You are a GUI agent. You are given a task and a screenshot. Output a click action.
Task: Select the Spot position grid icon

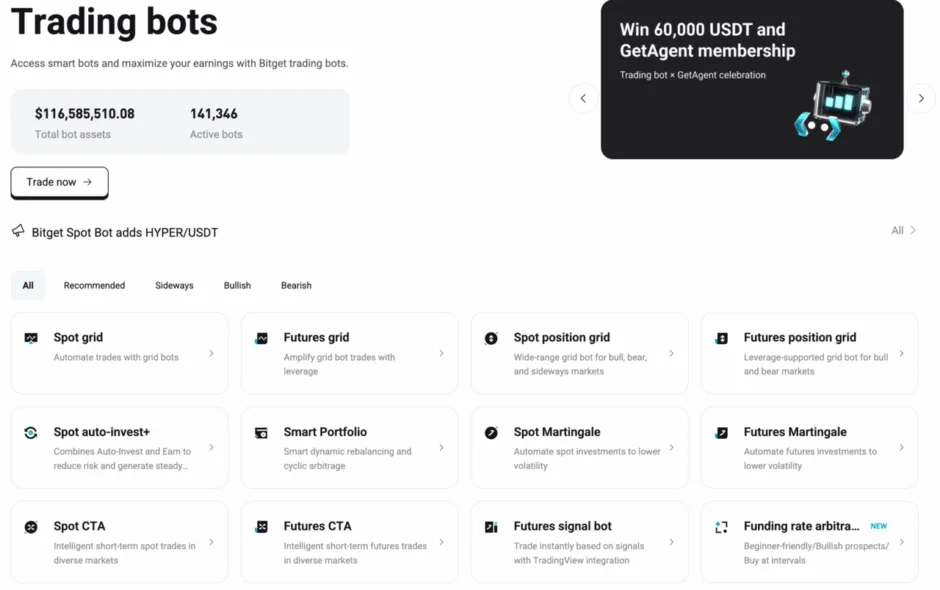[x=492, y=337]
